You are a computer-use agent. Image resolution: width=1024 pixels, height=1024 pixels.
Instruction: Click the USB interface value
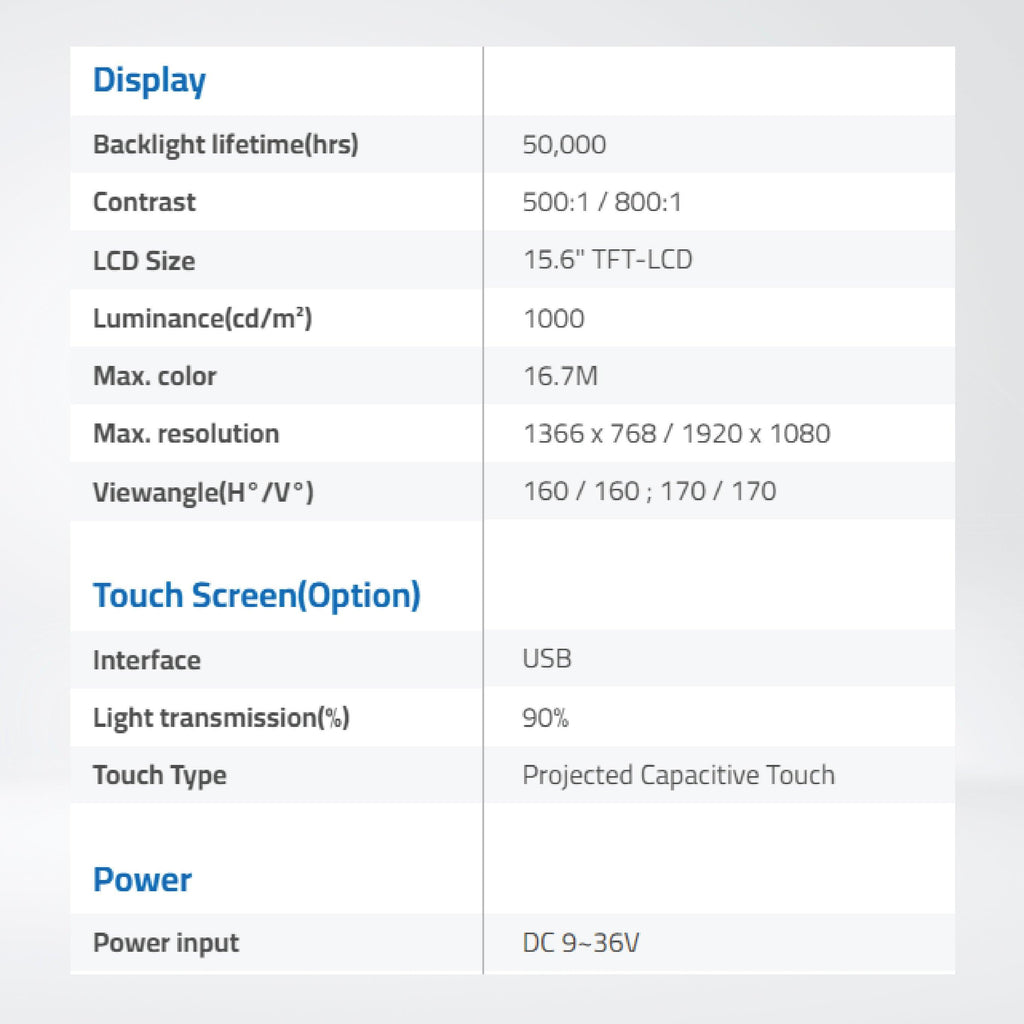[547, 658]
